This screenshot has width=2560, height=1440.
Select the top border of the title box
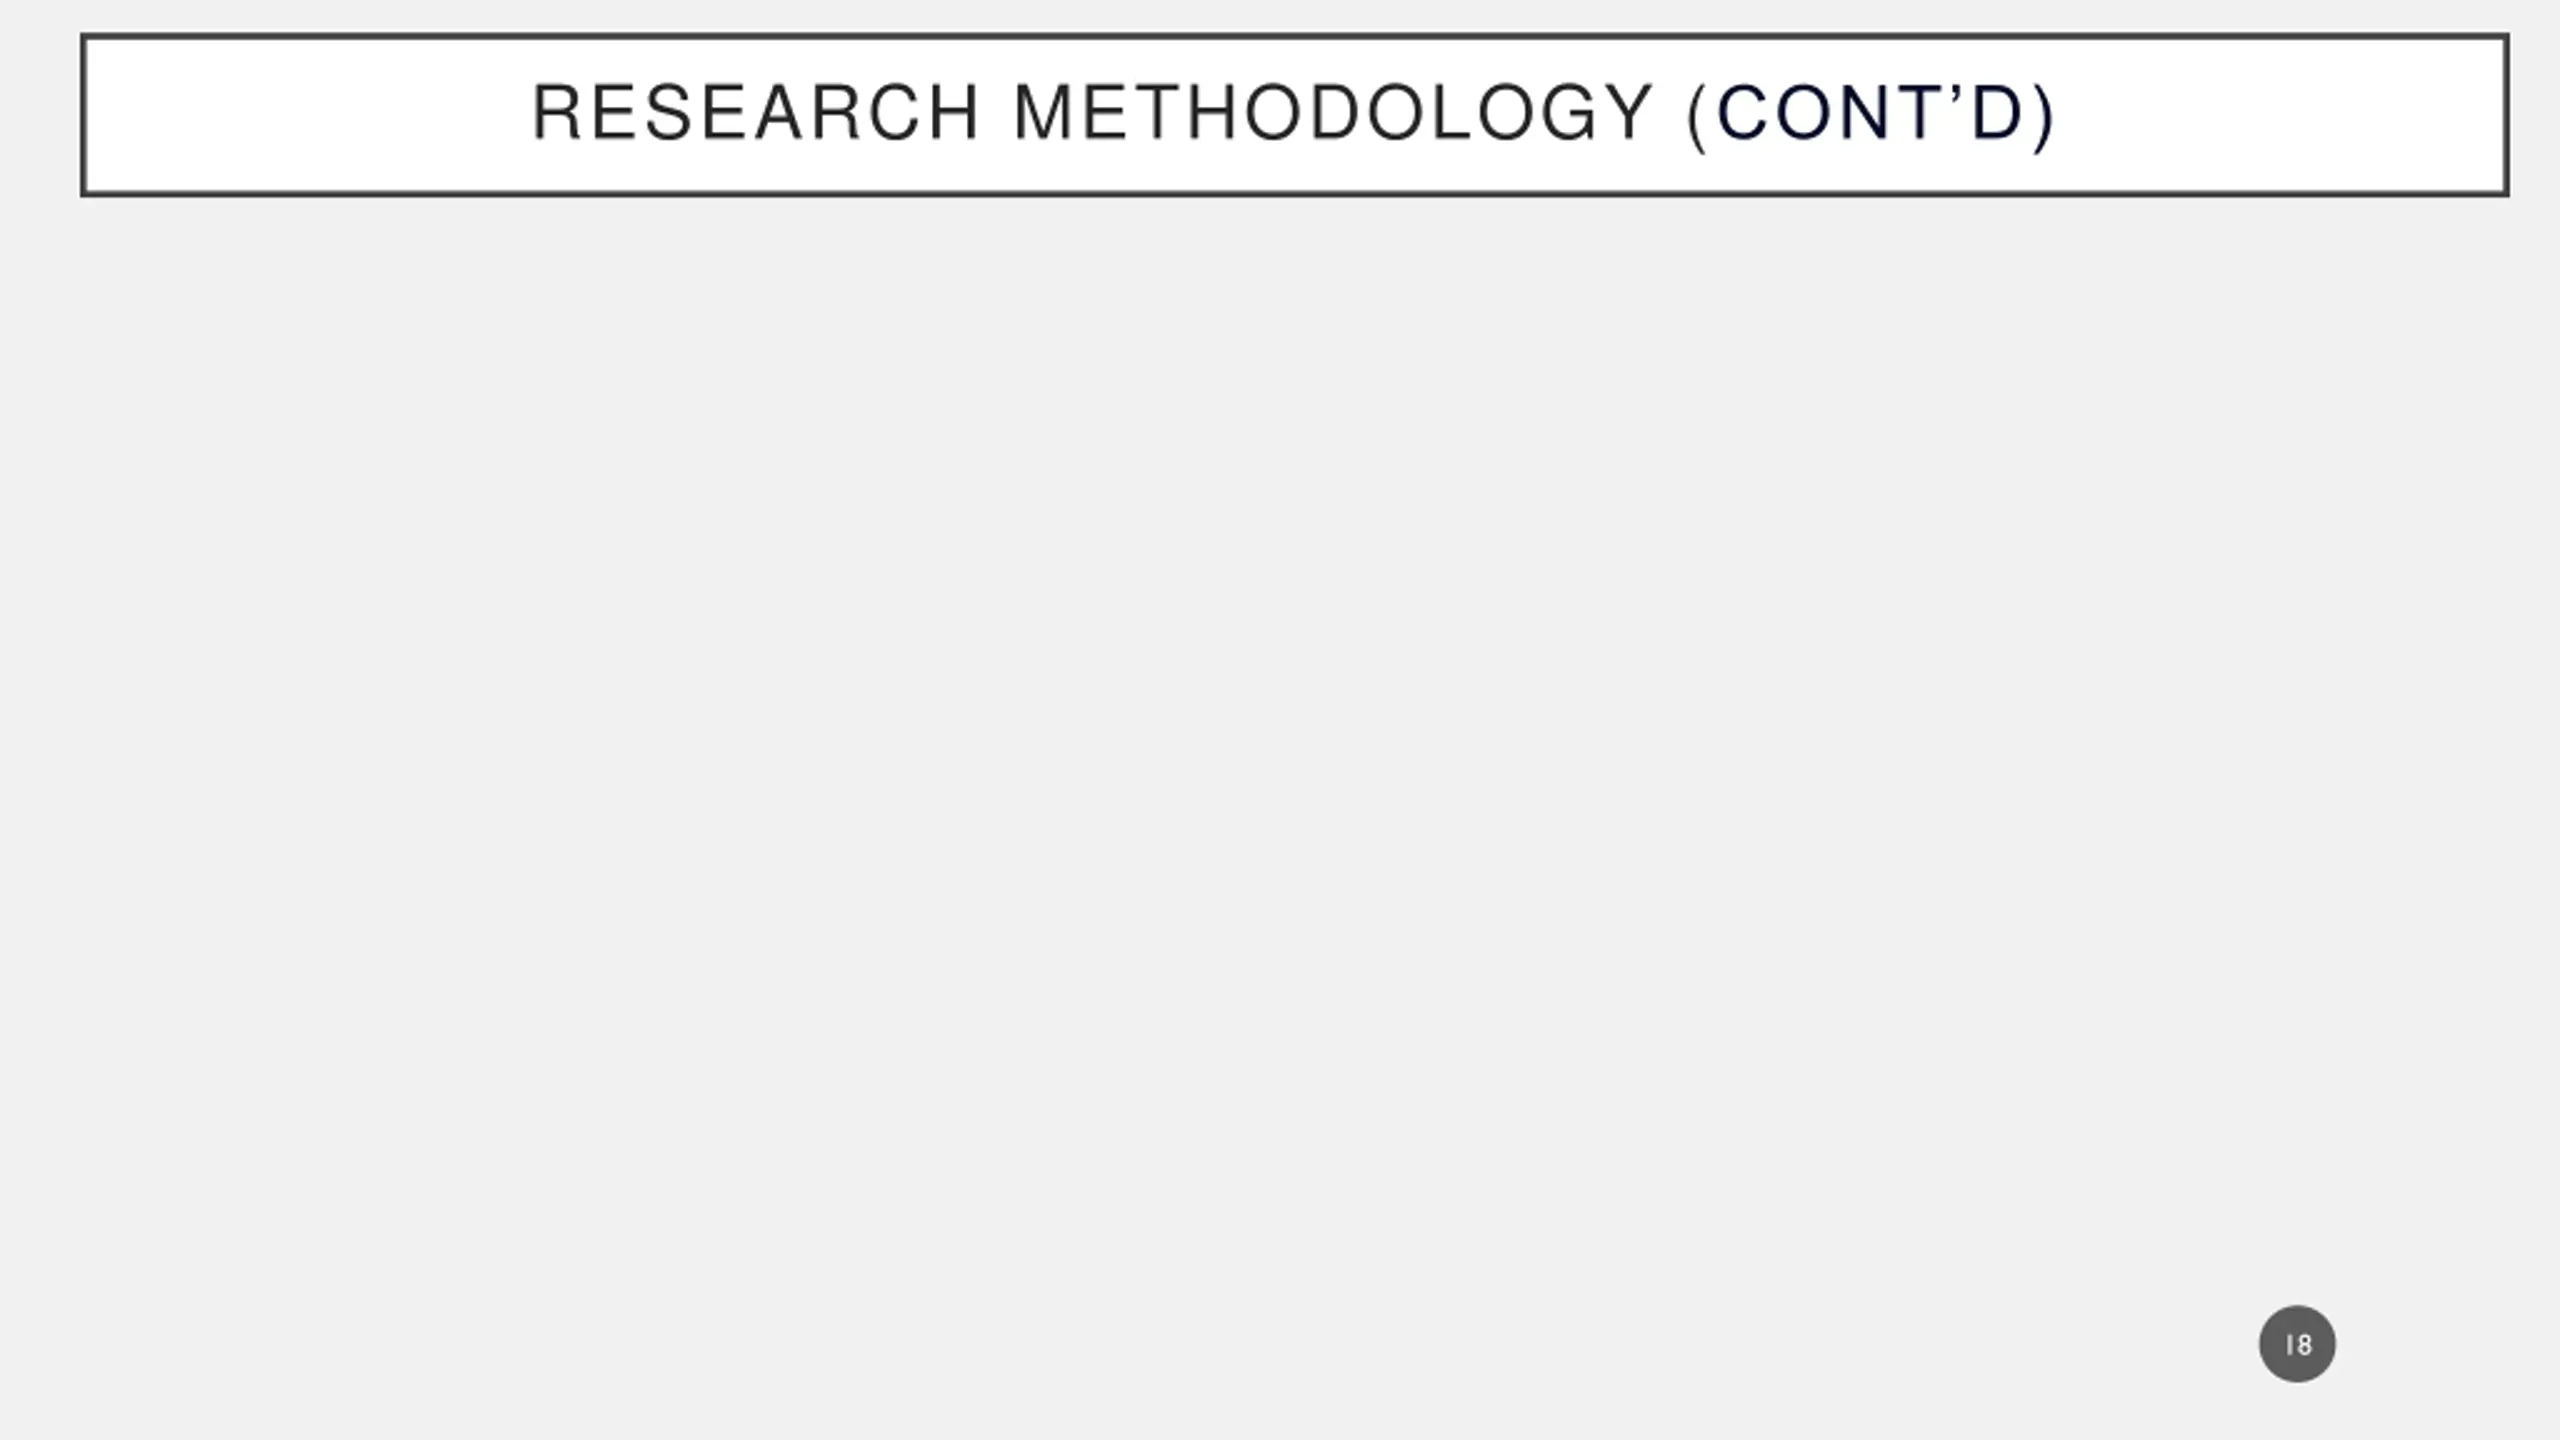pos(1295,38)
